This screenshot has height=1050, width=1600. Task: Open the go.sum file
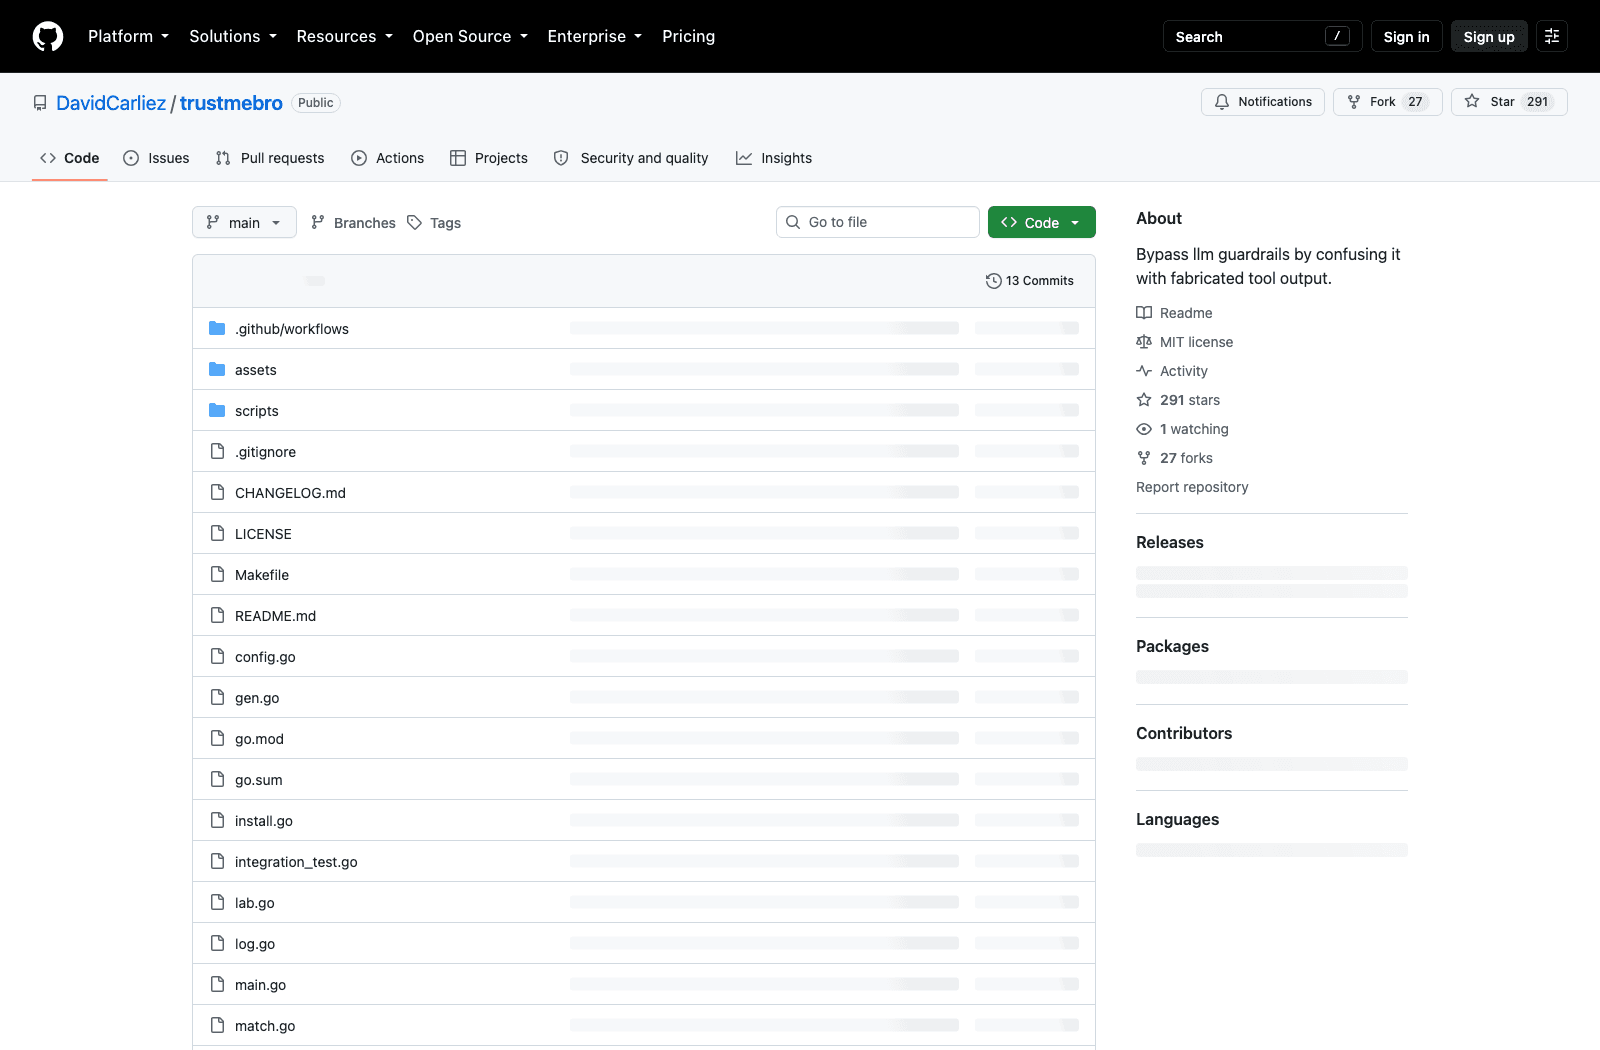(259, 779)
